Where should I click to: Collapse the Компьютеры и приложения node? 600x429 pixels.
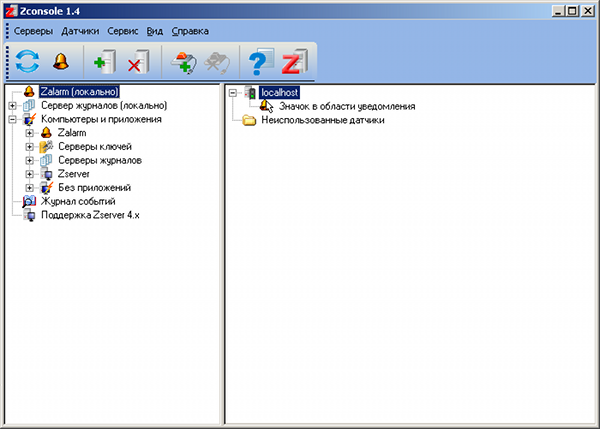(12, 119)
